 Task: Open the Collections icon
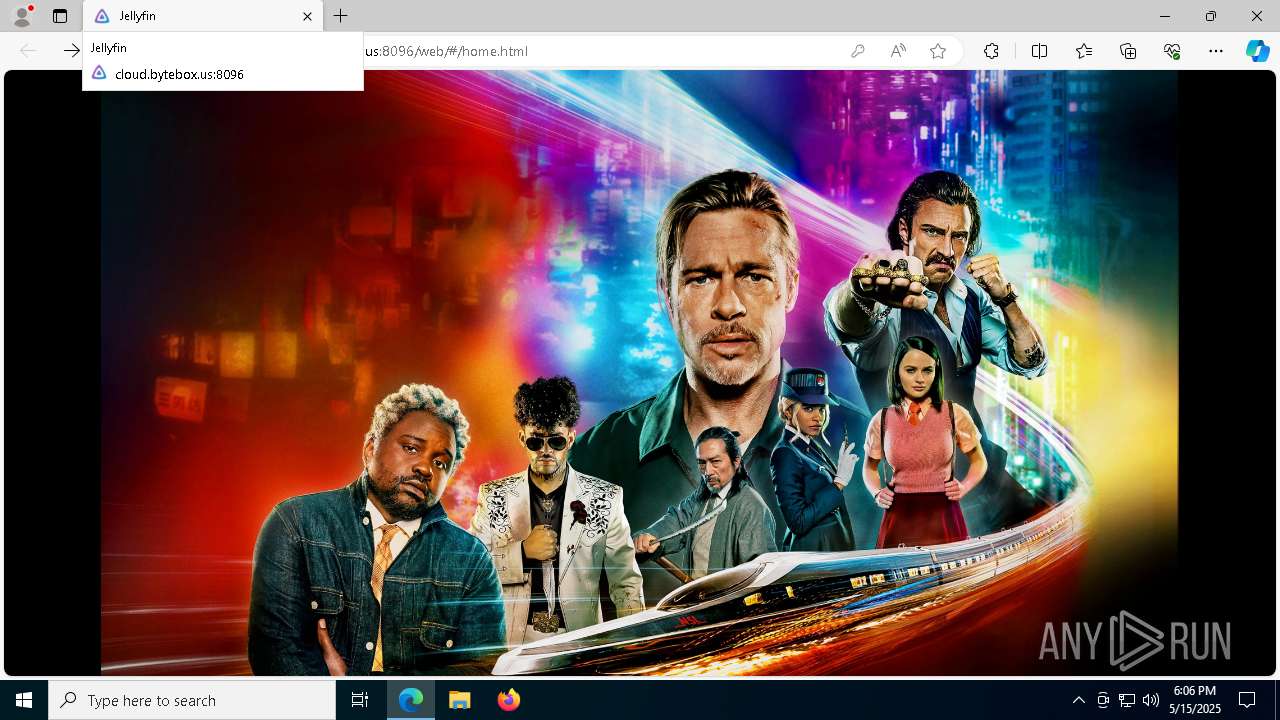click(1128, 51)
